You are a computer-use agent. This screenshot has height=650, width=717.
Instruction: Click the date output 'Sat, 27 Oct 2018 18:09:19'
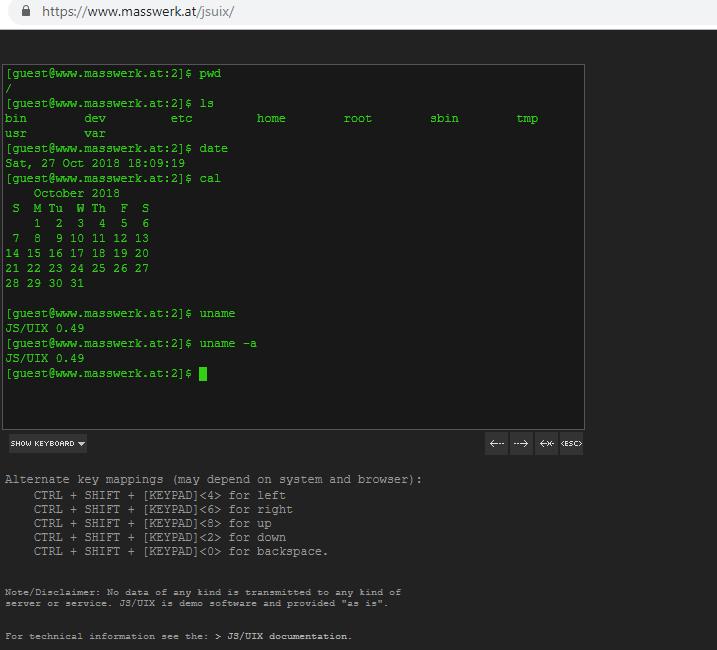point(95,163)
